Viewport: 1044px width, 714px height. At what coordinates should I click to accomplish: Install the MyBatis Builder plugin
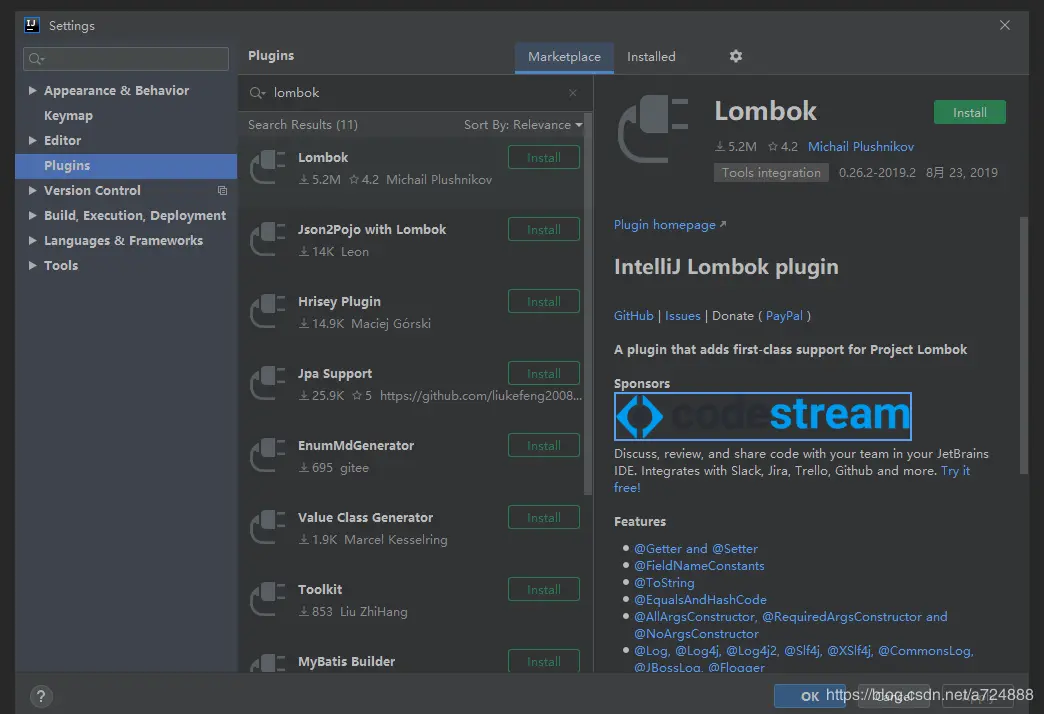point(543,661)
